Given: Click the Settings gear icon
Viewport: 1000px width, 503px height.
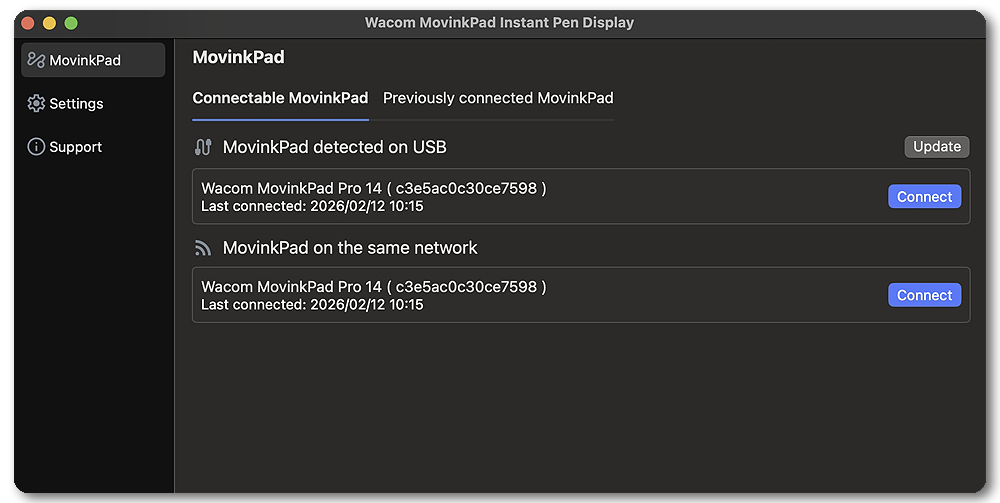Looking at the screenshot, I should click(36, 103).
